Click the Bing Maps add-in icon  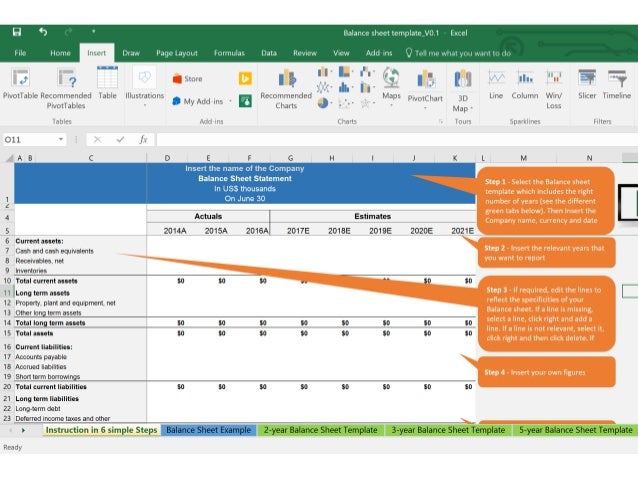pyautogui.click(x=245, y=78)
